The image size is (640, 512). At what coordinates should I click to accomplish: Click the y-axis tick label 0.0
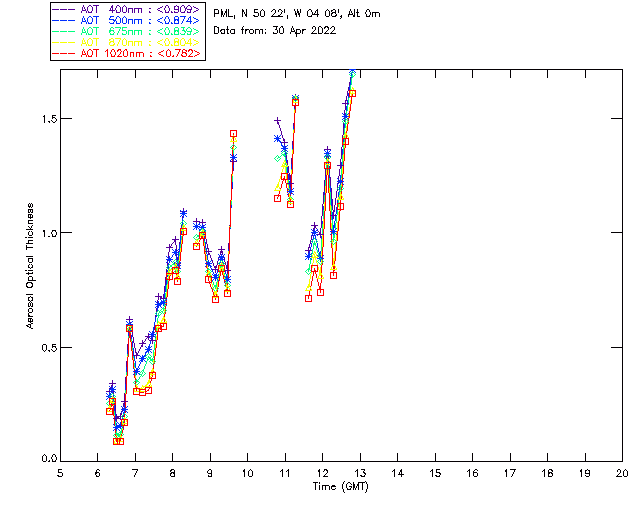(x=44, y=460)
